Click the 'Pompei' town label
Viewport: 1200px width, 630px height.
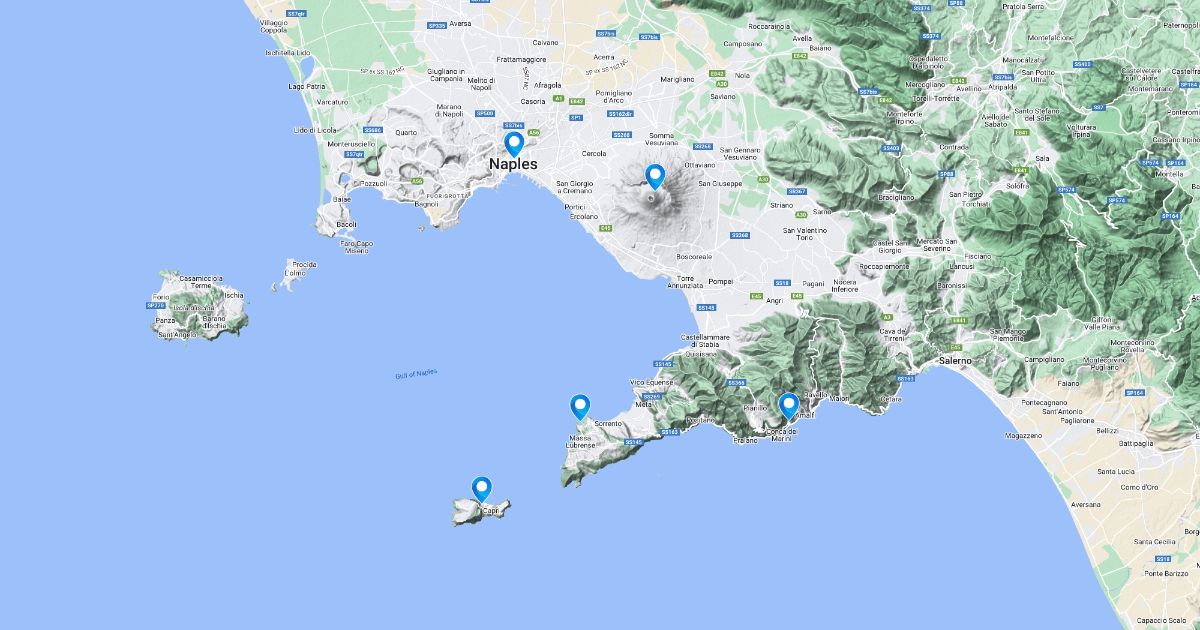(x=720, y=282)
